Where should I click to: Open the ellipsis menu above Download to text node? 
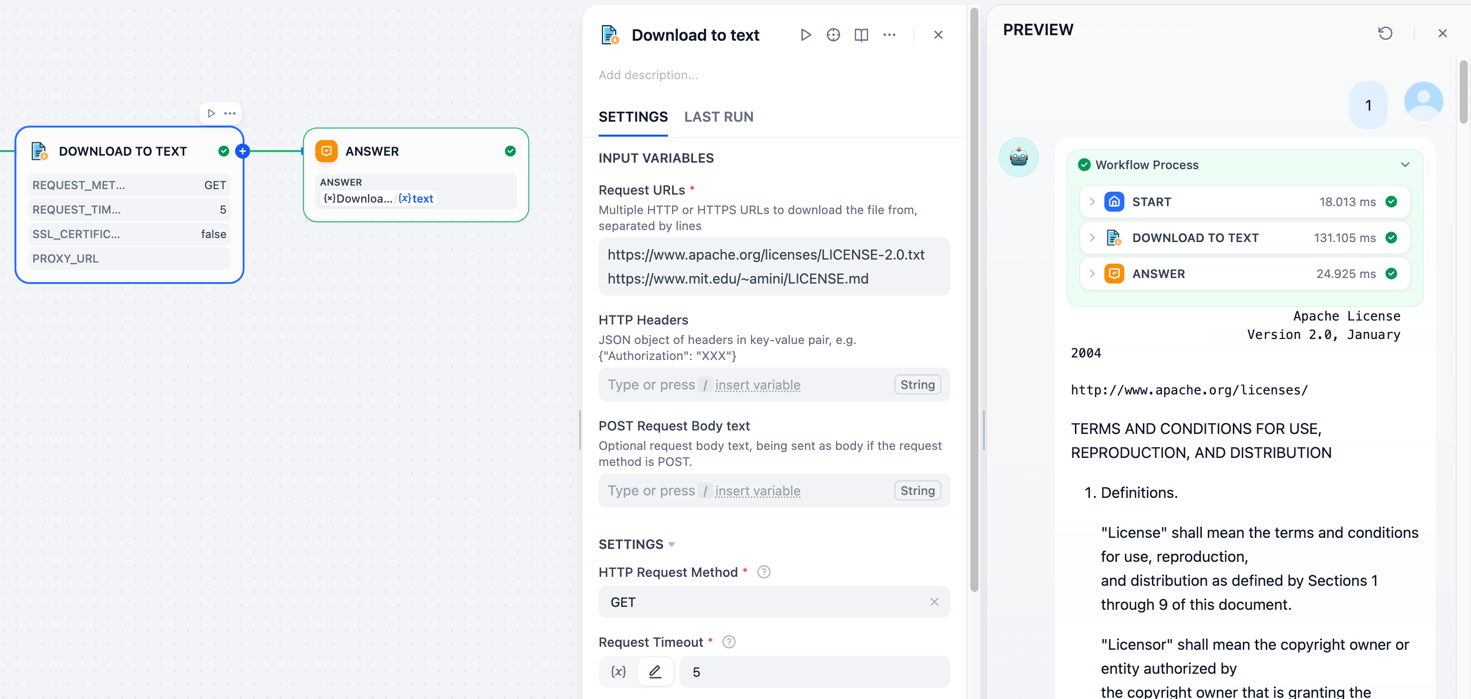[x=230, y=113]
